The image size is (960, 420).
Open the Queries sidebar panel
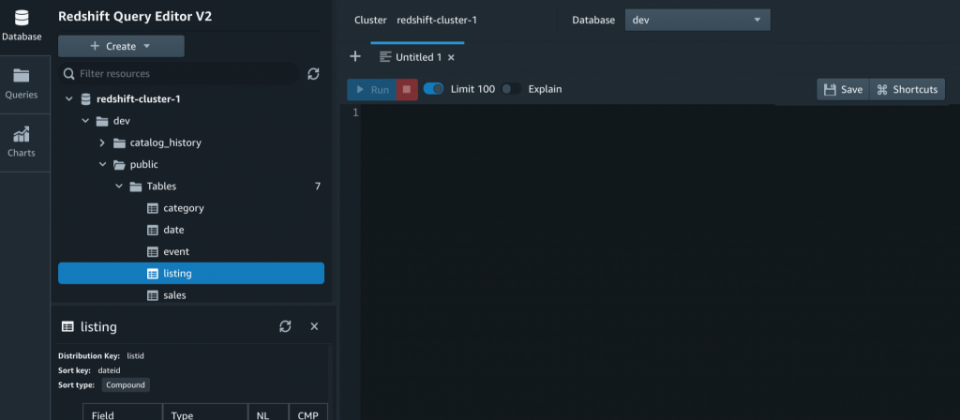(x=21, y=84)
